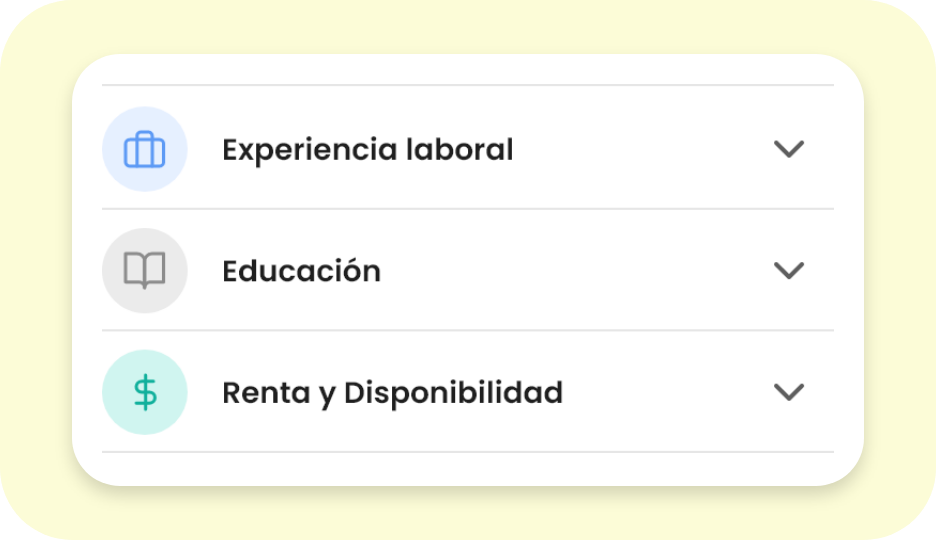Click the dollar sign icon
Viewport: 936px width, 540px height.
145,392
